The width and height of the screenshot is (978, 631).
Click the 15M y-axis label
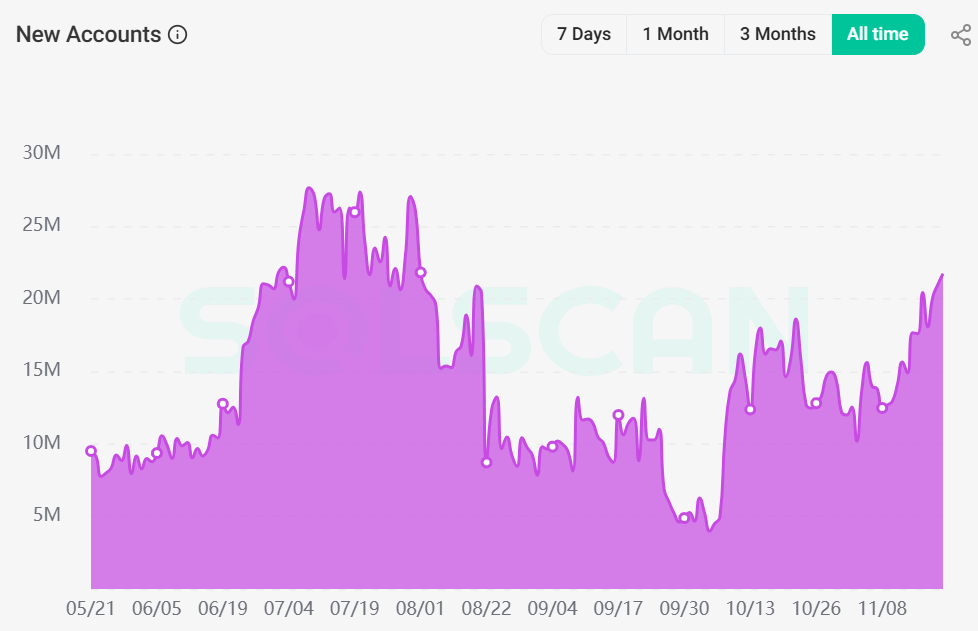pyautogui.click(x=42, y=370)
